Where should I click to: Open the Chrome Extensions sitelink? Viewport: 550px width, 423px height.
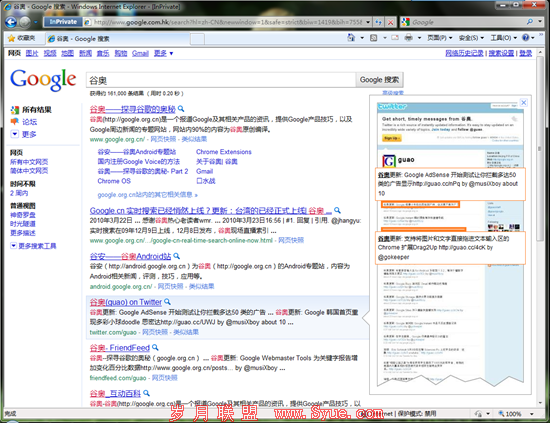pos(224,152)
